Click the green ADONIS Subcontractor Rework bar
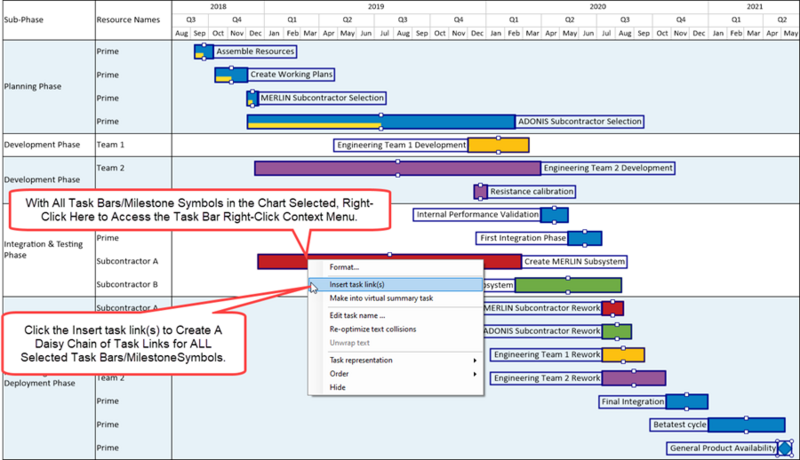 617,331
